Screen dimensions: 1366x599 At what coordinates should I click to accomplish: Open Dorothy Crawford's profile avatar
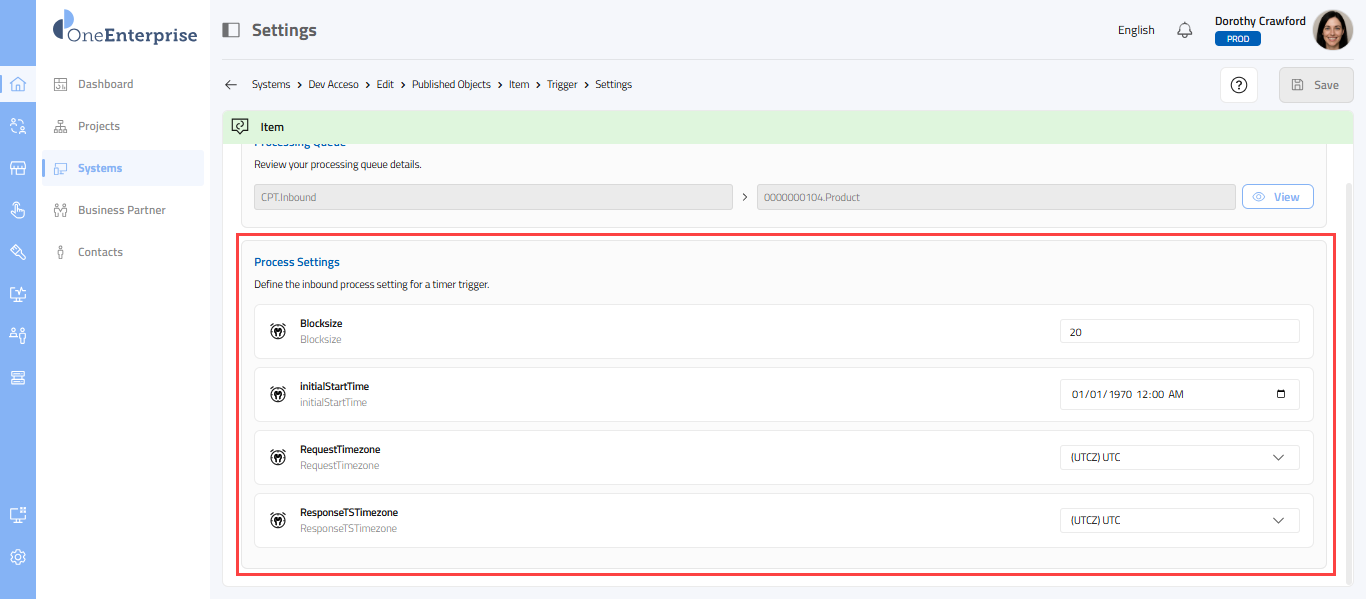(1332, 30)
